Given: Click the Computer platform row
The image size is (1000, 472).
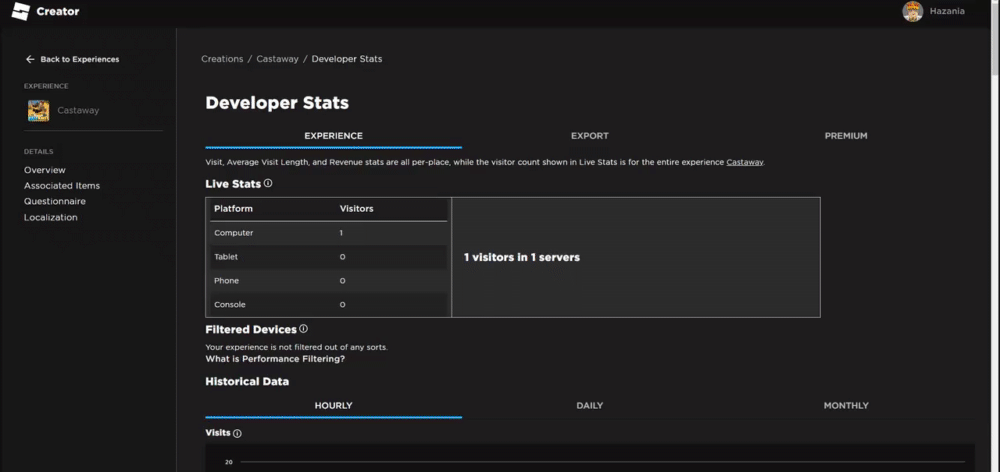Looking at the screenshot, I should click(x=328, y=233).
